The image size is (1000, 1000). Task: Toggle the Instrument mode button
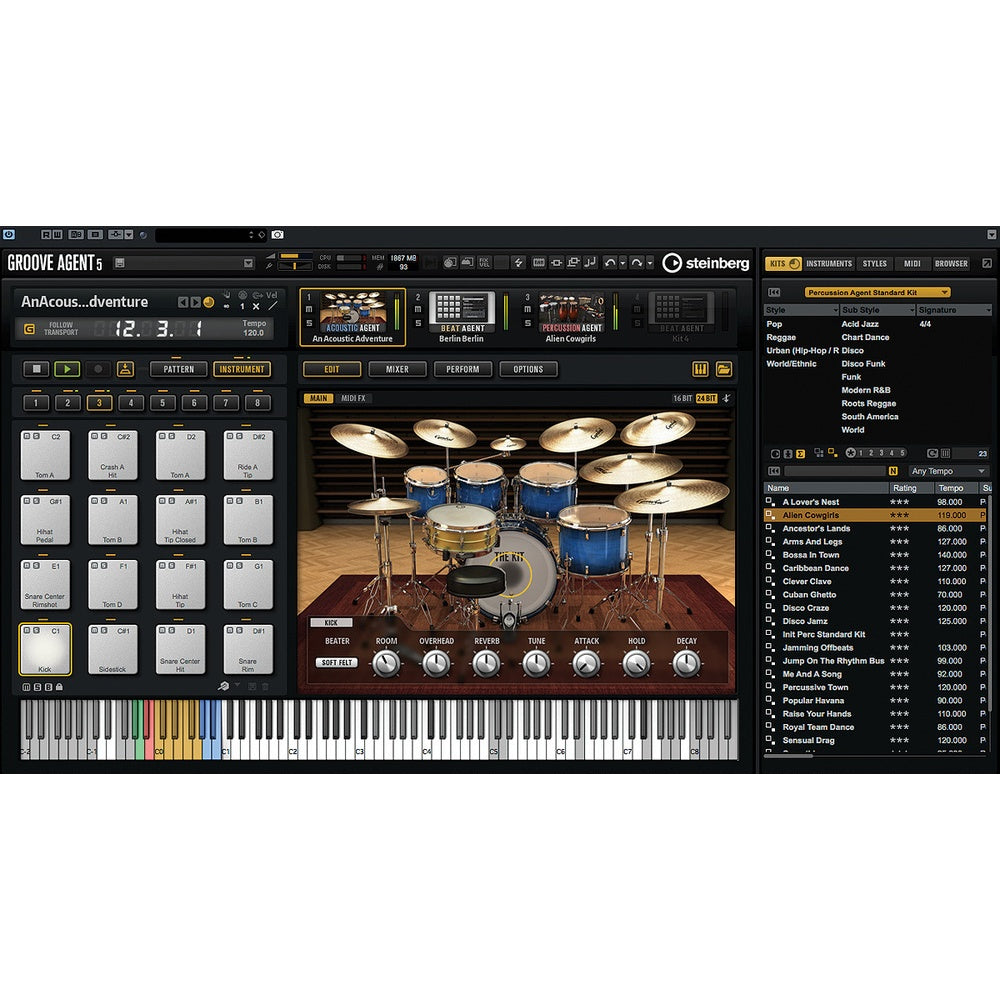[242, 369]
